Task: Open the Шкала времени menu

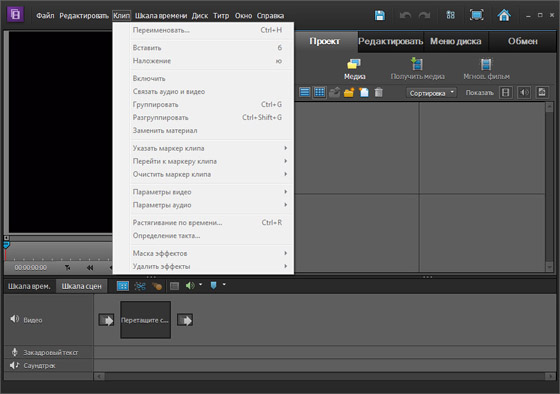Action: [161, 16]
